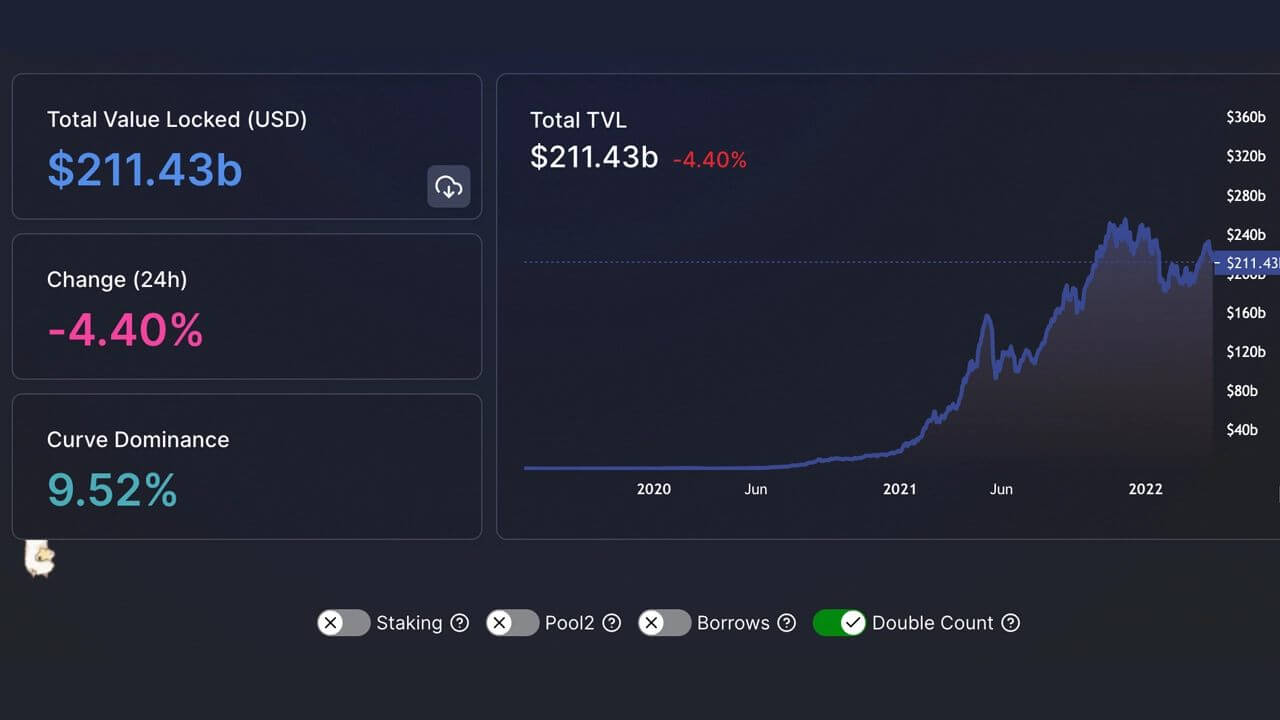Enable the Staking toggle

[344, 623]
